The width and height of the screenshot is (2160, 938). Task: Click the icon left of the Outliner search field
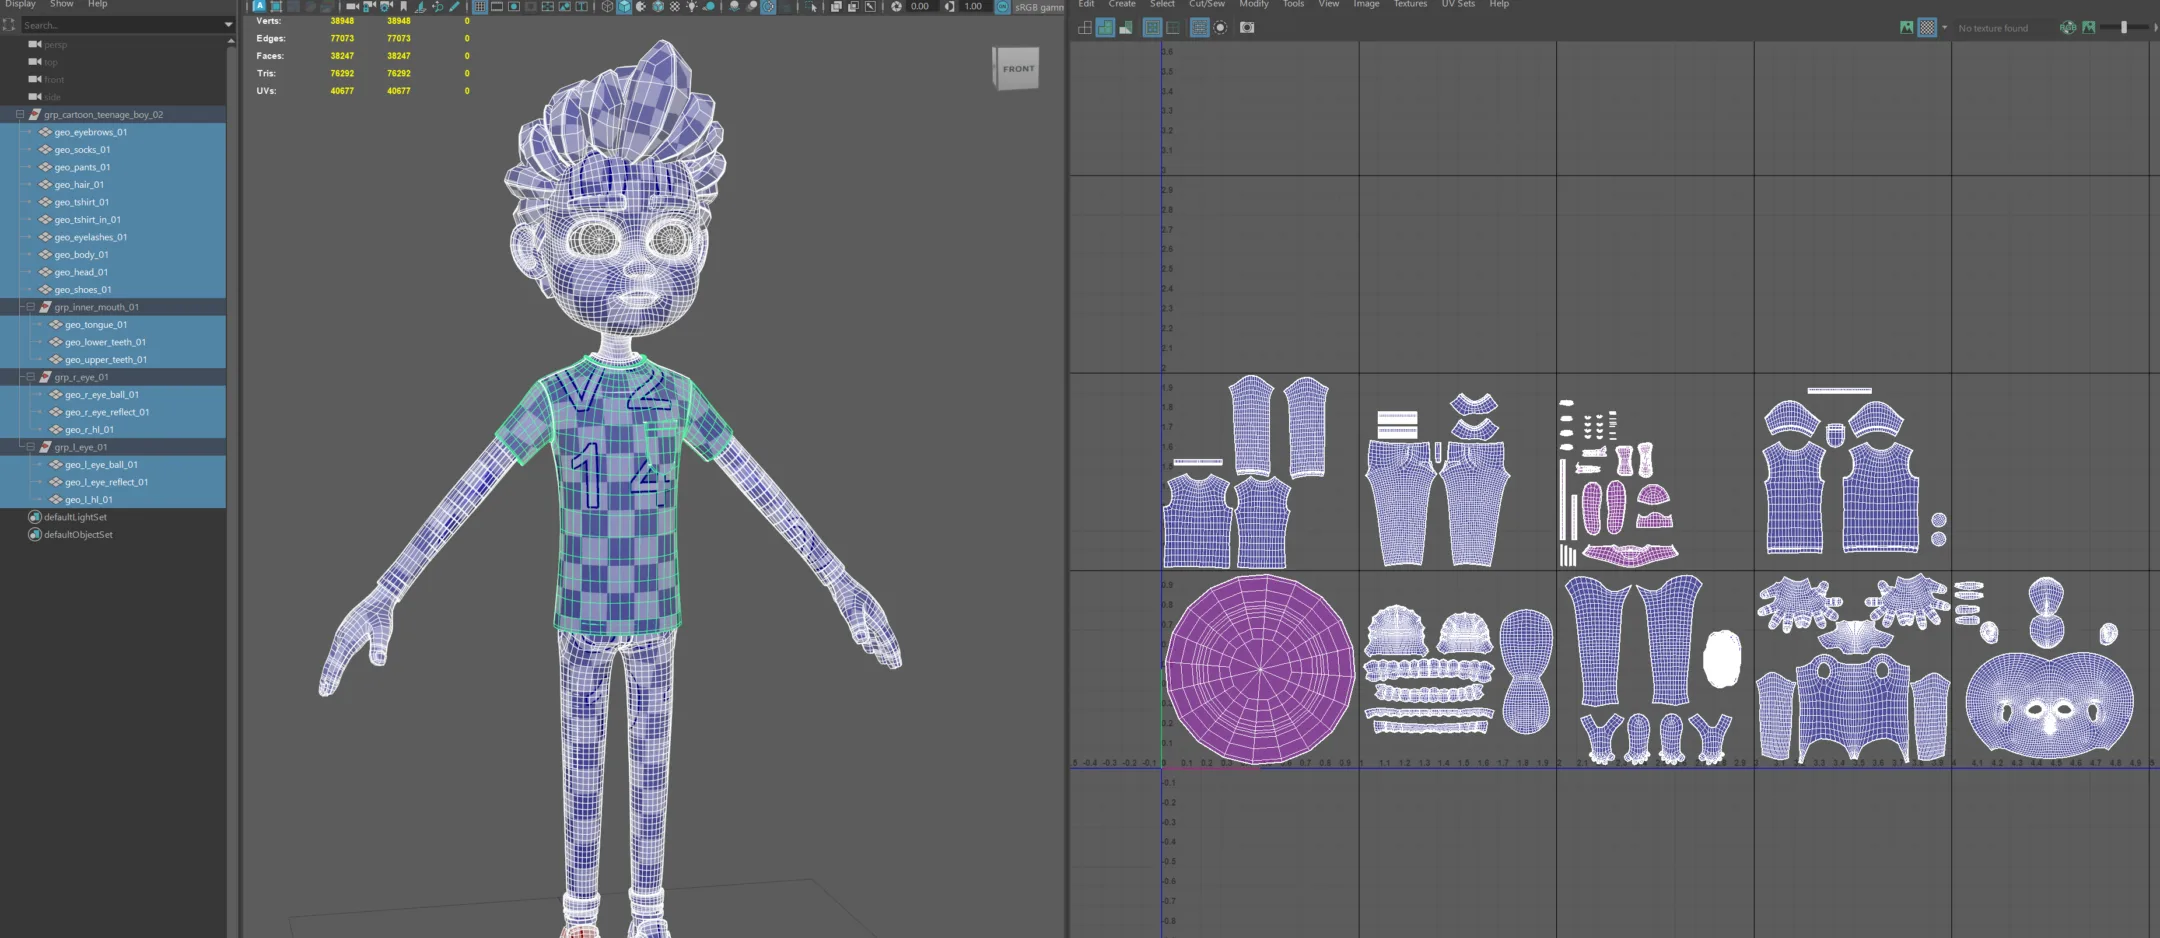point(9,25)
